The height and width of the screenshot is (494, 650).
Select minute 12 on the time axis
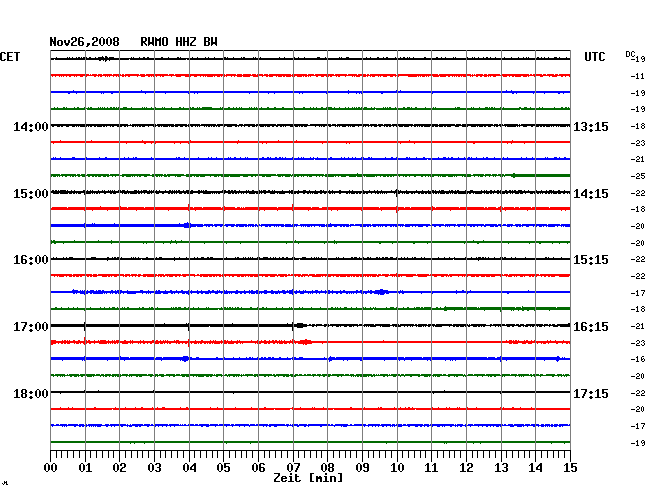466,468
